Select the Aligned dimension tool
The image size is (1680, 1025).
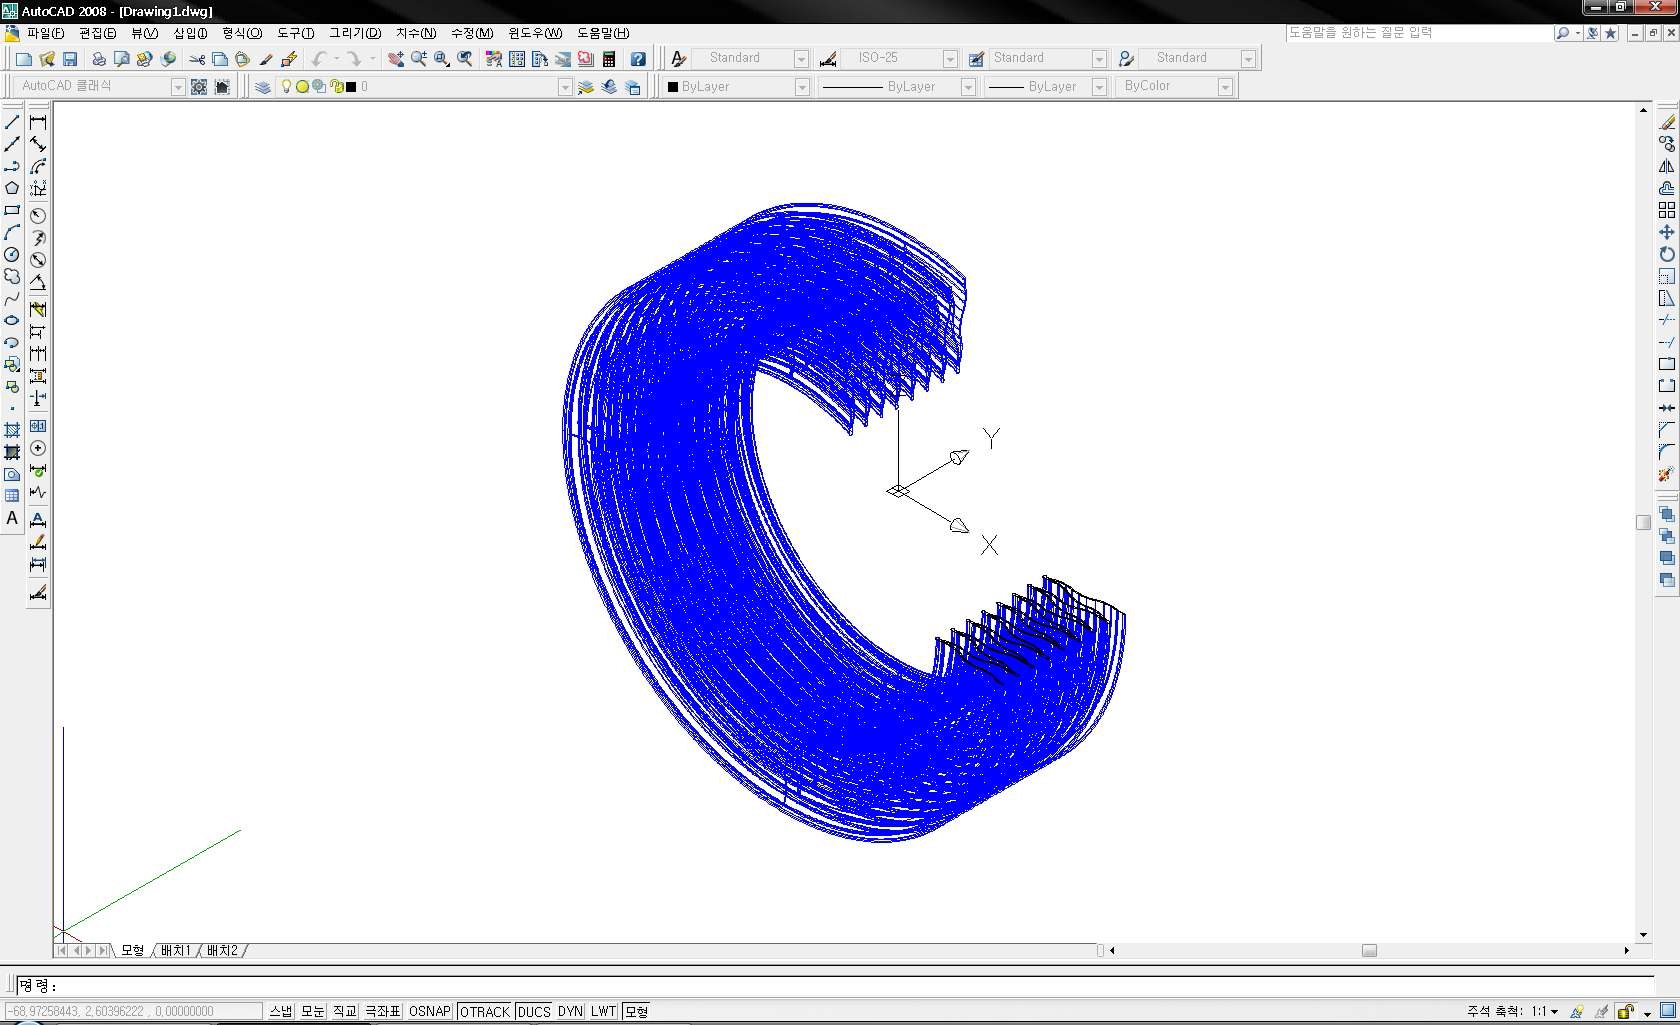38,144
